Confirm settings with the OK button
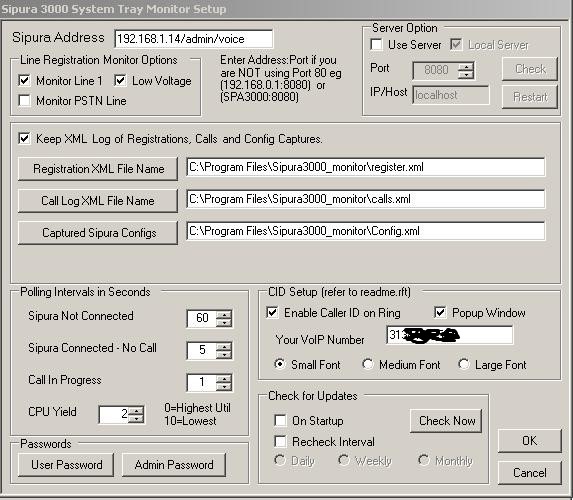This screenshot has height=500, width=573. (530, 441)
